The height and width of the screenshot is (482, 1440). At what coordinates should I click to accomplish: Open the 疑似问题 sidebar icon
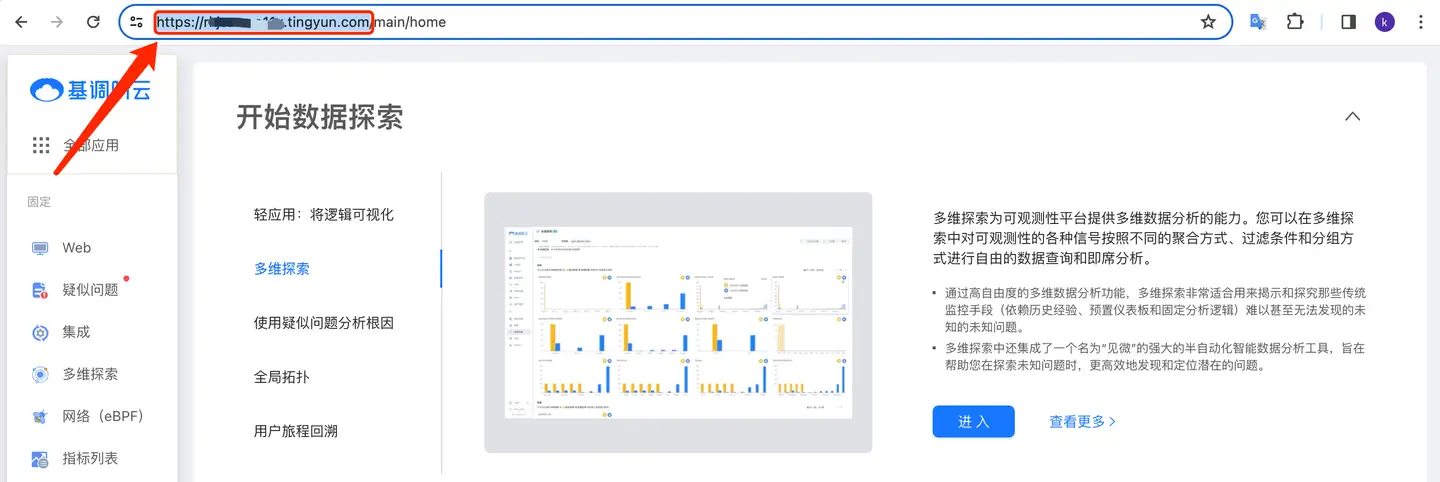40,290
